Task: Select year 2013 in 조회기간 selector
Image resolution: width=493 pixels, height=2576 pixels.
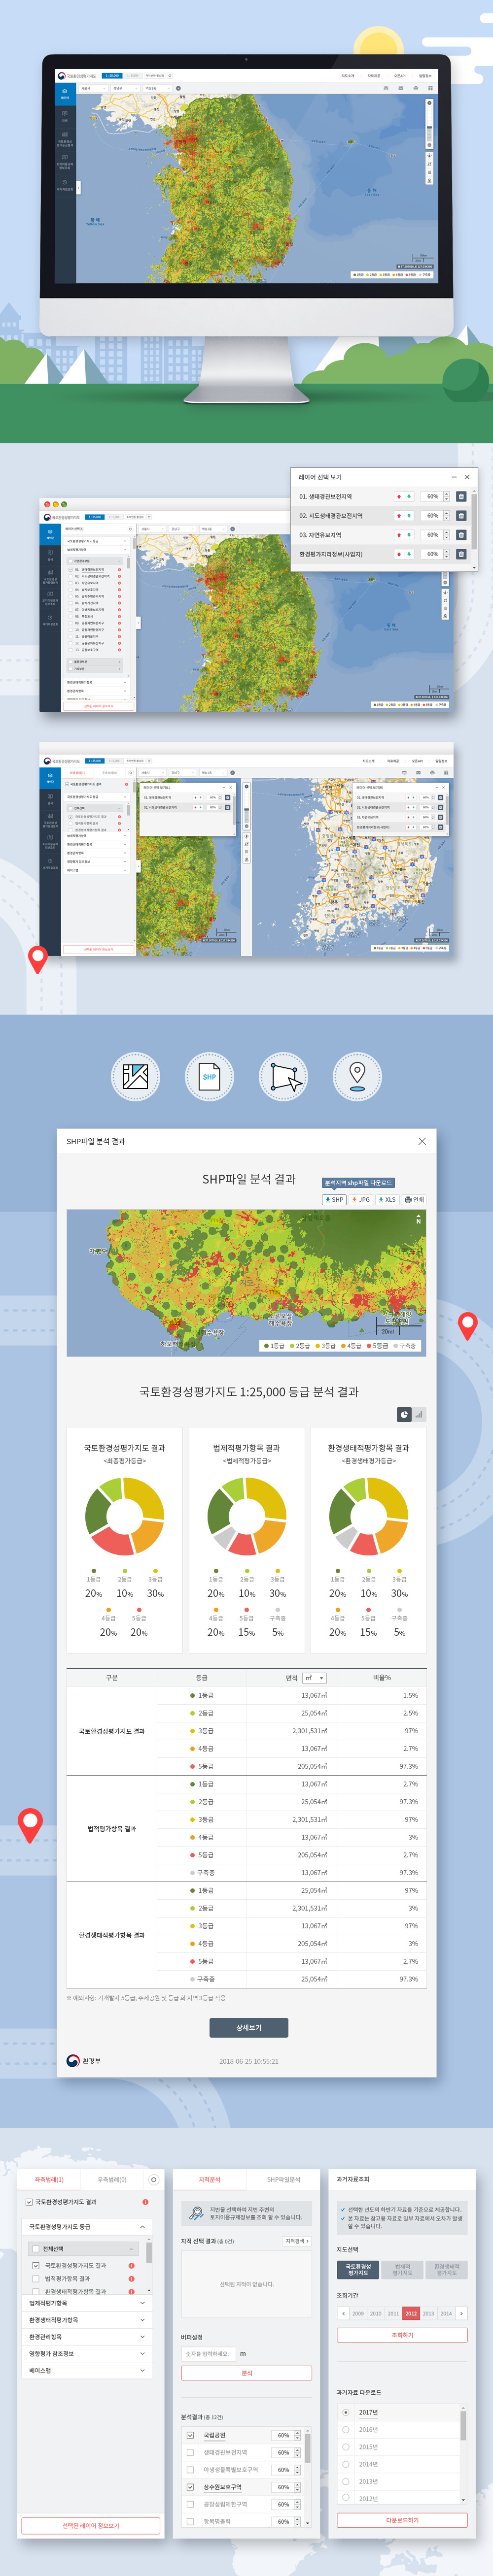Action: click(428, 2313)
